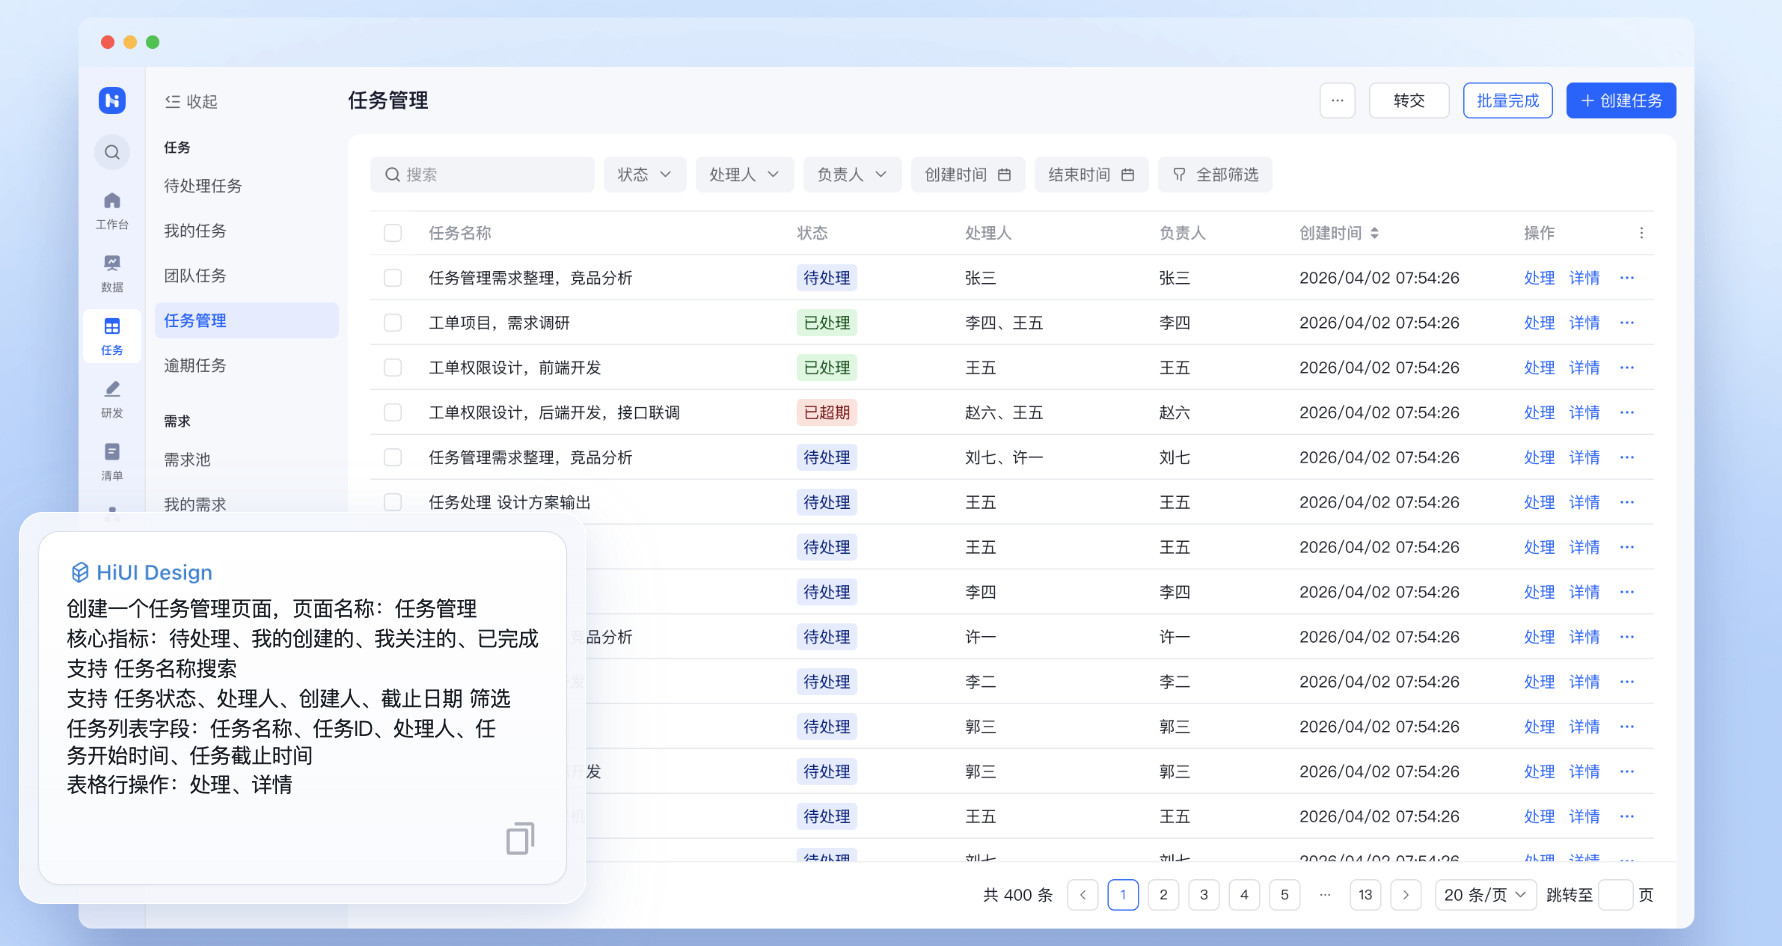The image size is (1782, 946).
Task: Click the 创建任务 button
Action: click(1621, 100)
